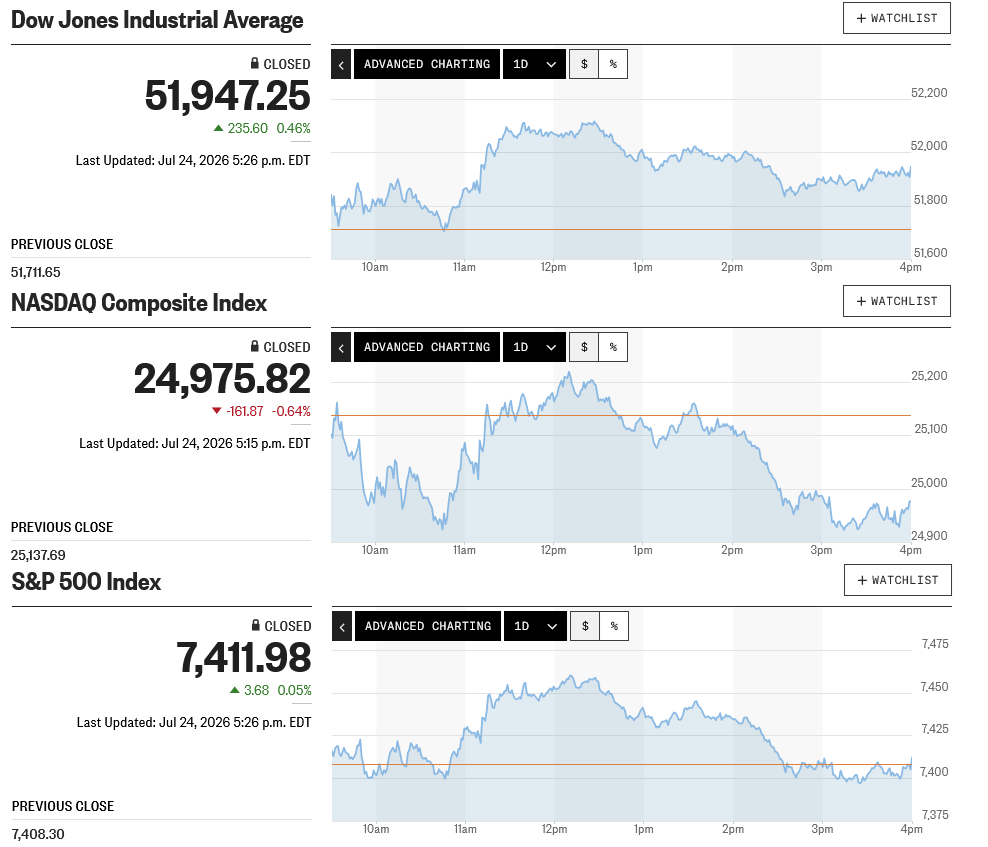This screenshot has width=988, height=847.
Task: Select dollar view on the S&P 500 chart
Action: click(x=585, y=626)
